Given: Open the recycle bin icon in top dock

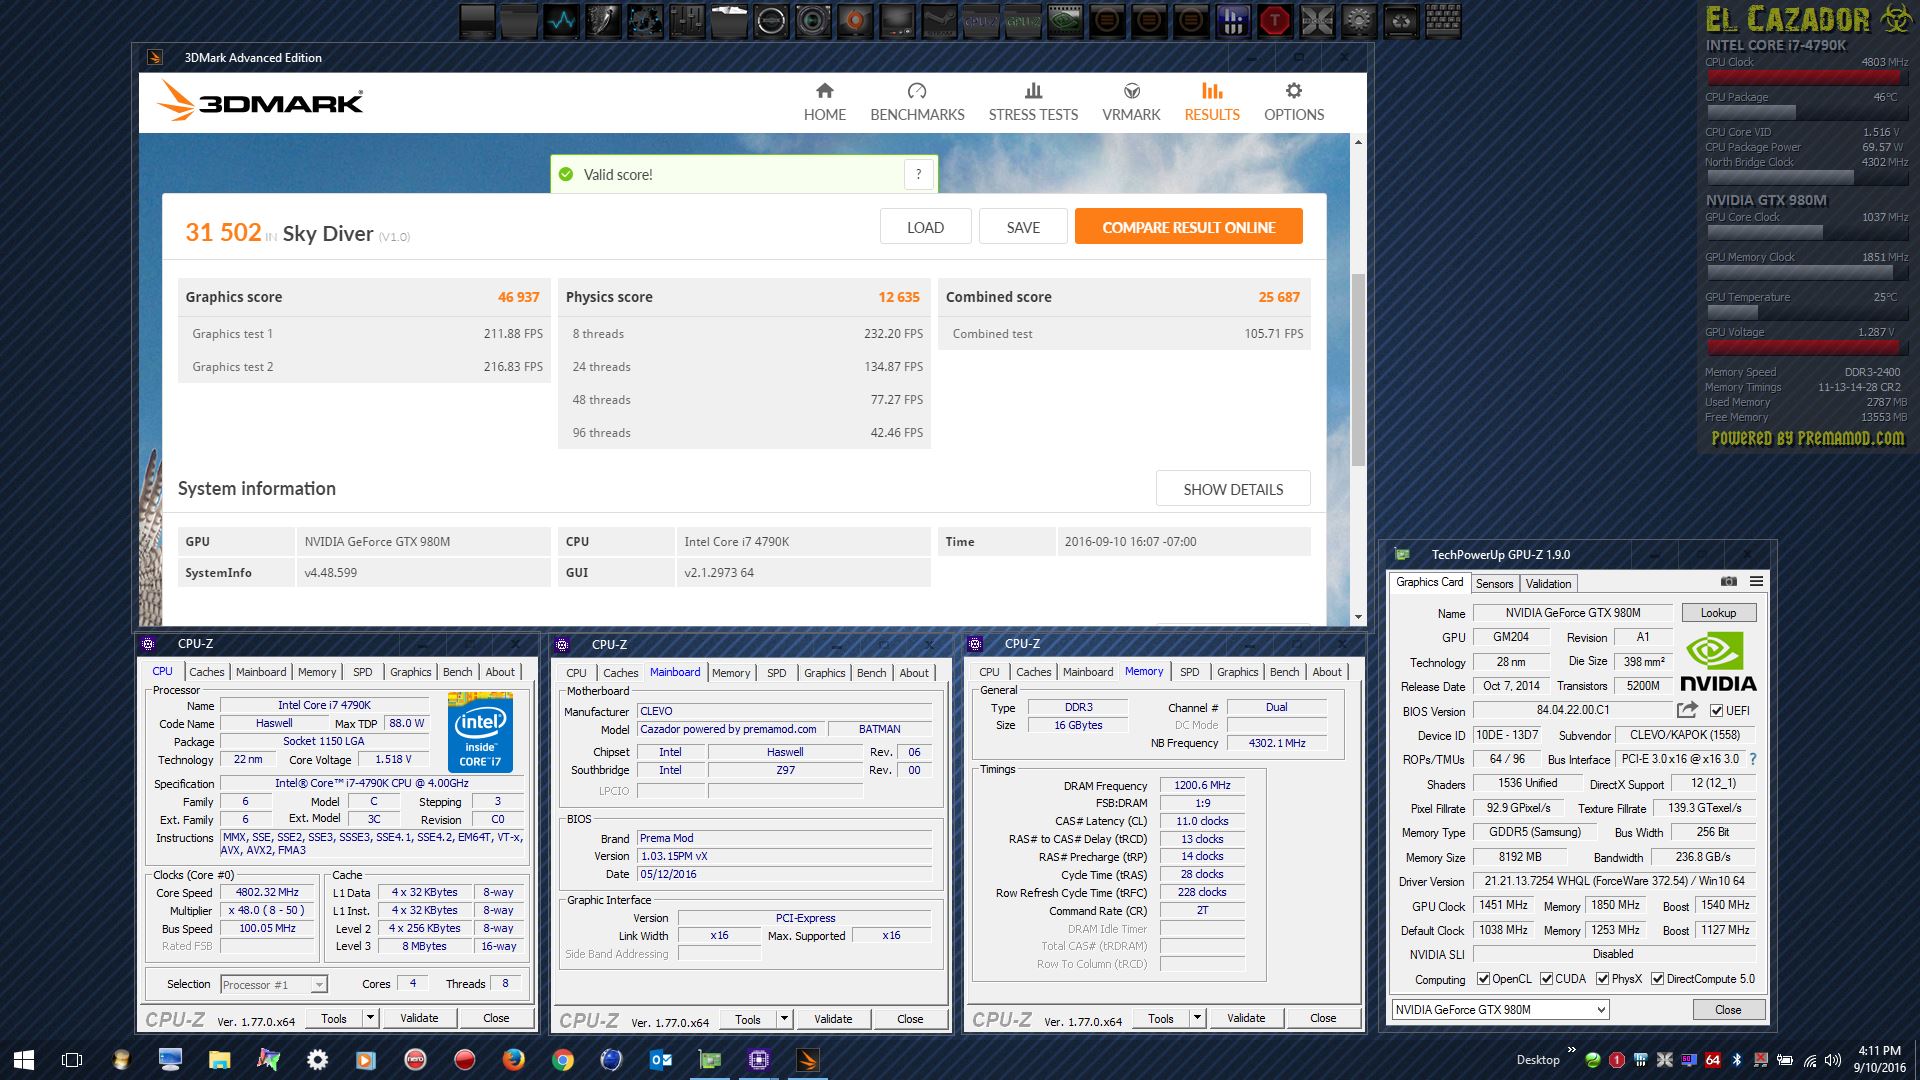Looking at the screenshot, I should point(1401,20).
